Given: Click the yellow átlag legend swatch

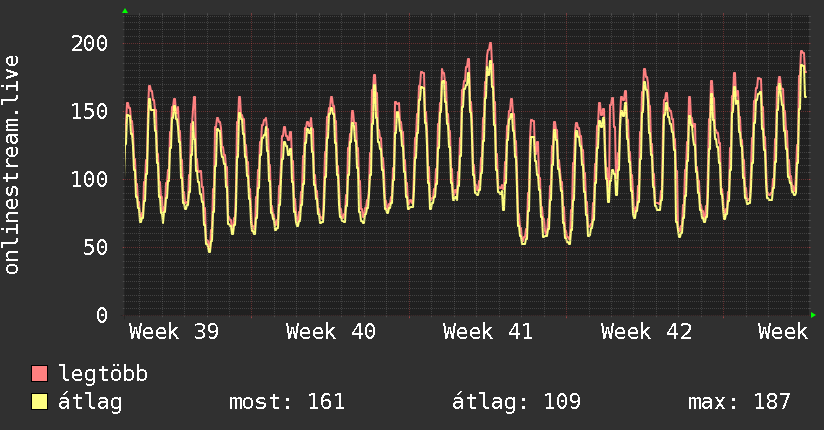Looking at the screenshot, I should tap(39, 402).
